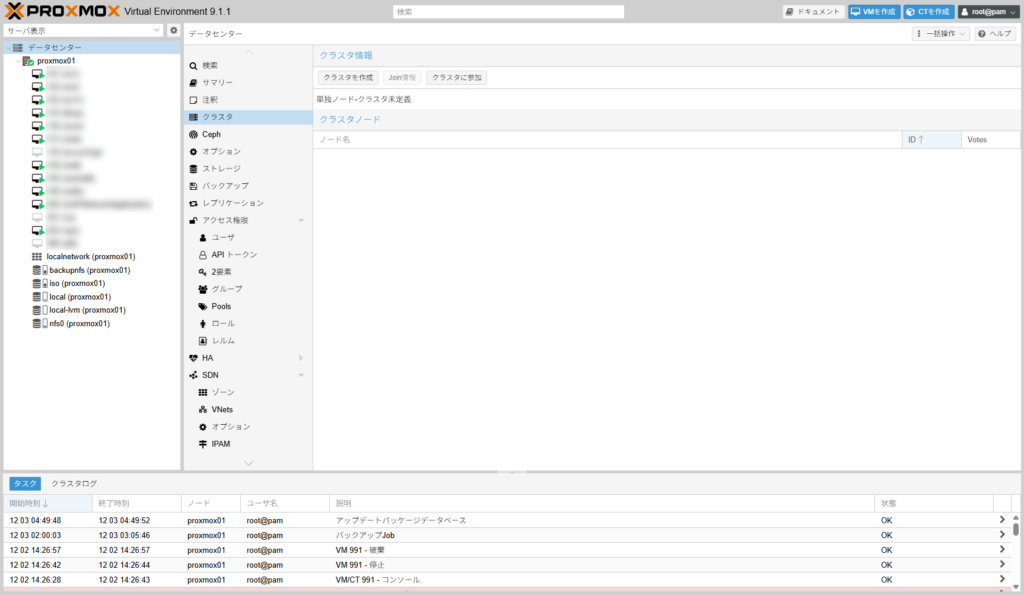Viewport: 1024px width, 595px height.
Task: Click the VMを作成 button
Action: pyautogui.click(x=873, y=11)
